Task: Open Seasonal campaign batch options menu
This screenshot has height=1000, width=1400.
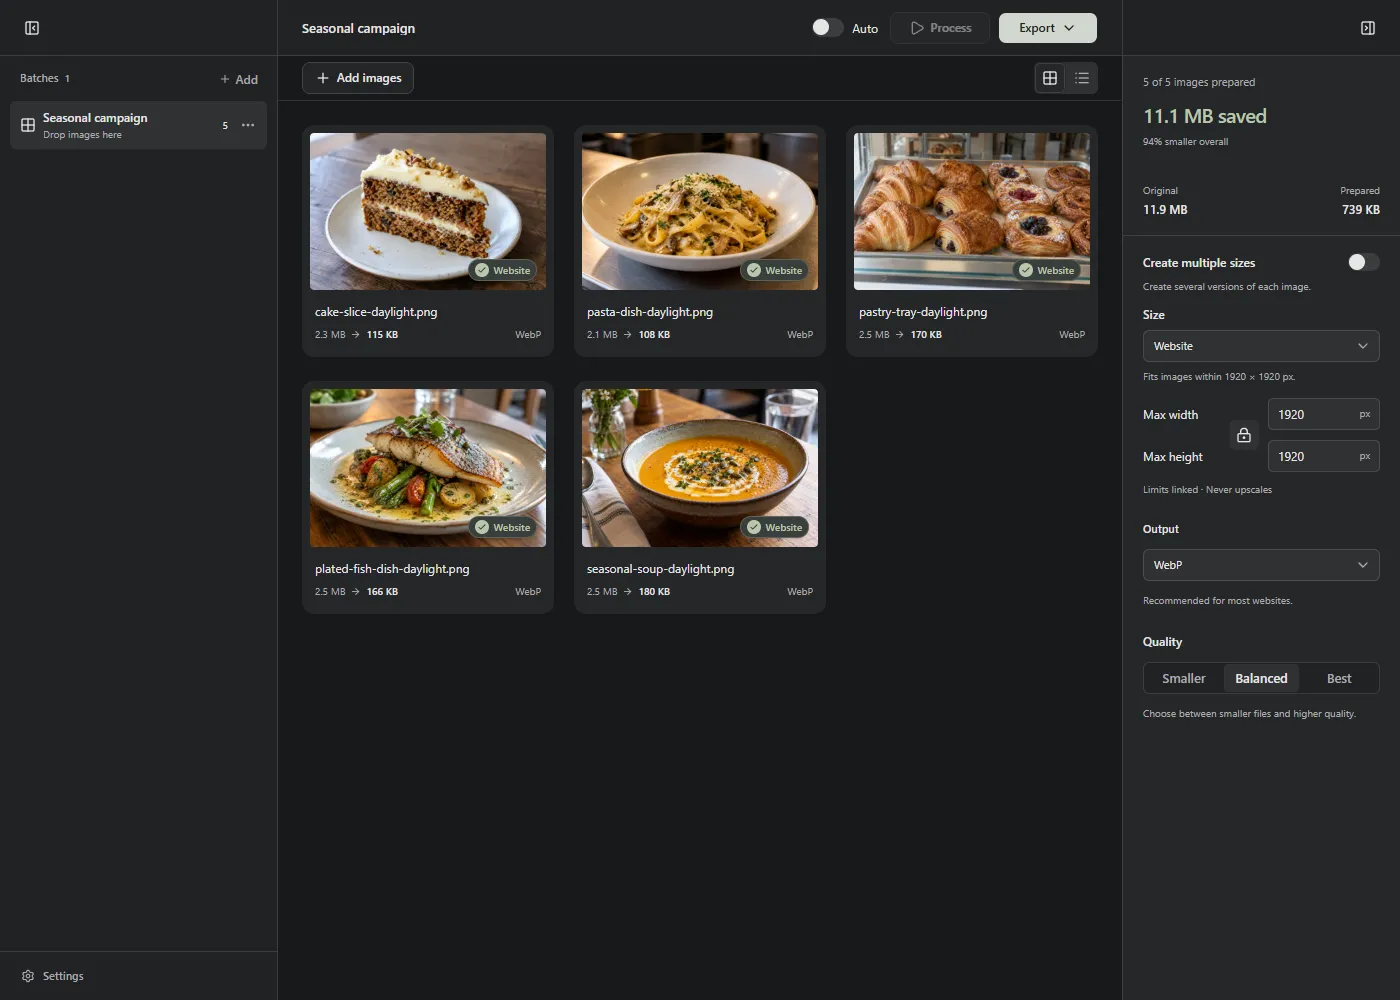Action: 248,125
